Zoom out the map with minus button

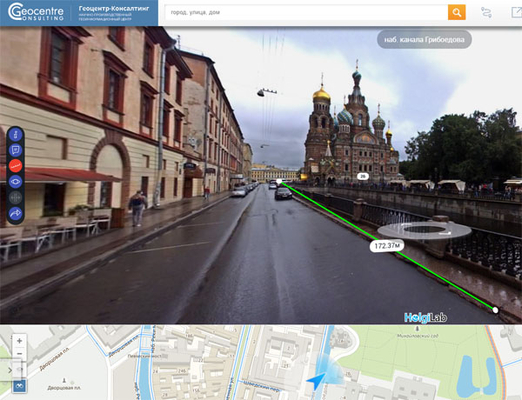pyautogui.click(x=19, y=354)
